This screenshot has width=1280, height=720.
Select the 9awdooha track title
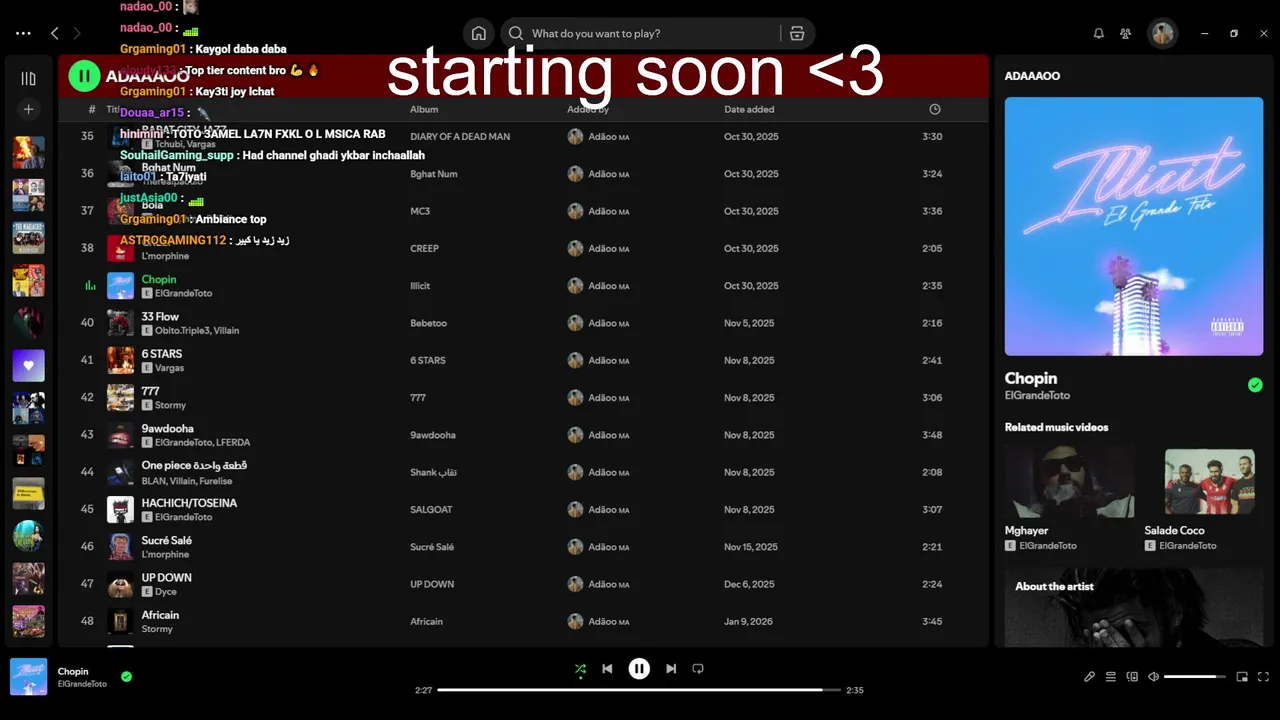point(168,428)
